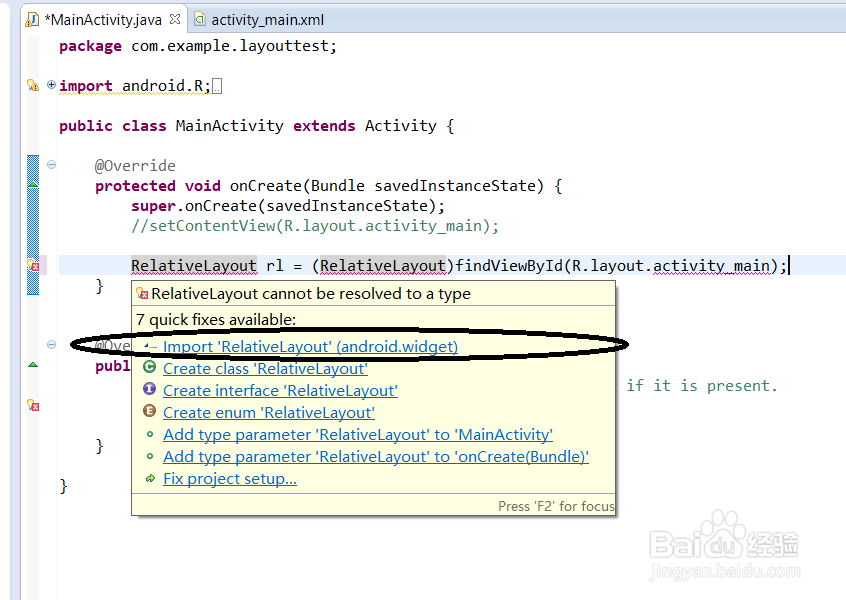Screen dimensions: 846x600
Task: Choose Create enum 'RelativeLayout' fix
Action: point(269,413)
